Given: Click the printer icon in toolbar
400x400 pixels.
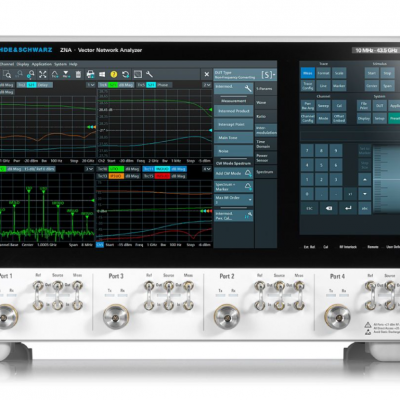Looking at the screenshot, I should 90,74.
